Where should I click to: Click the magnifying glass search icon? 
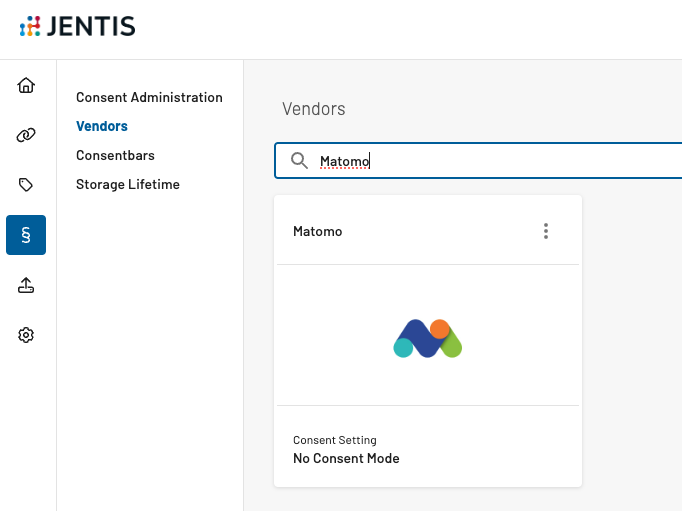click(x=298, y=161)
